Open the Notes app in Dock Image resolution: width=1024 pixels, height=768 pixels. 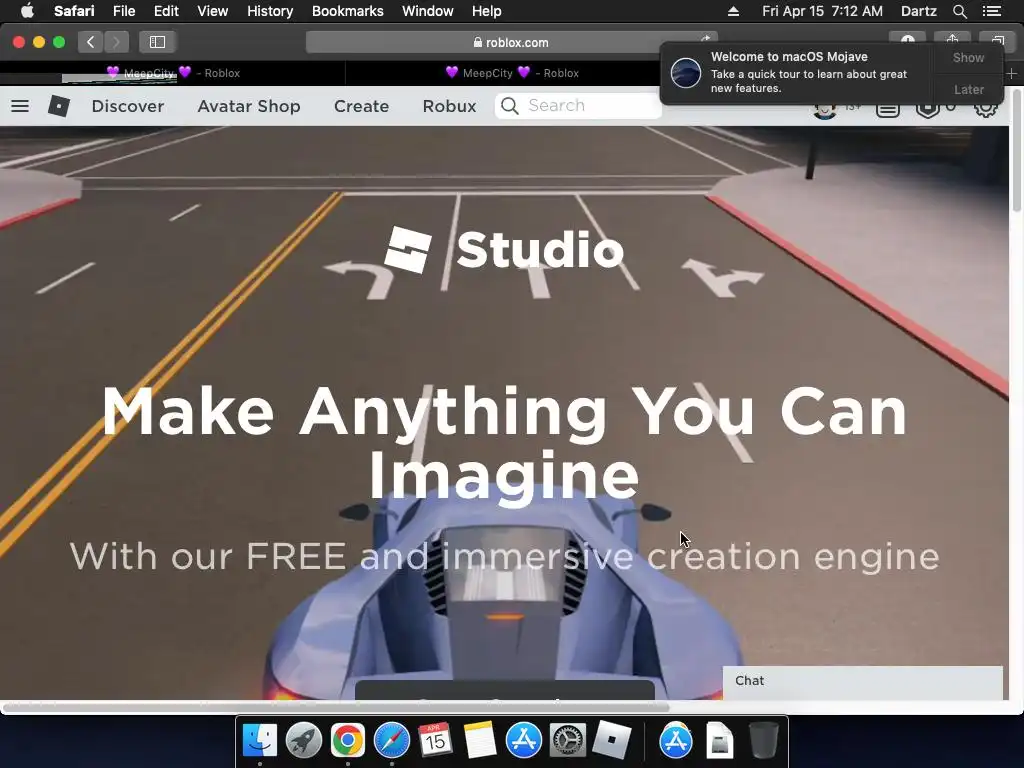pyautogui.click(x=479, y=740)
